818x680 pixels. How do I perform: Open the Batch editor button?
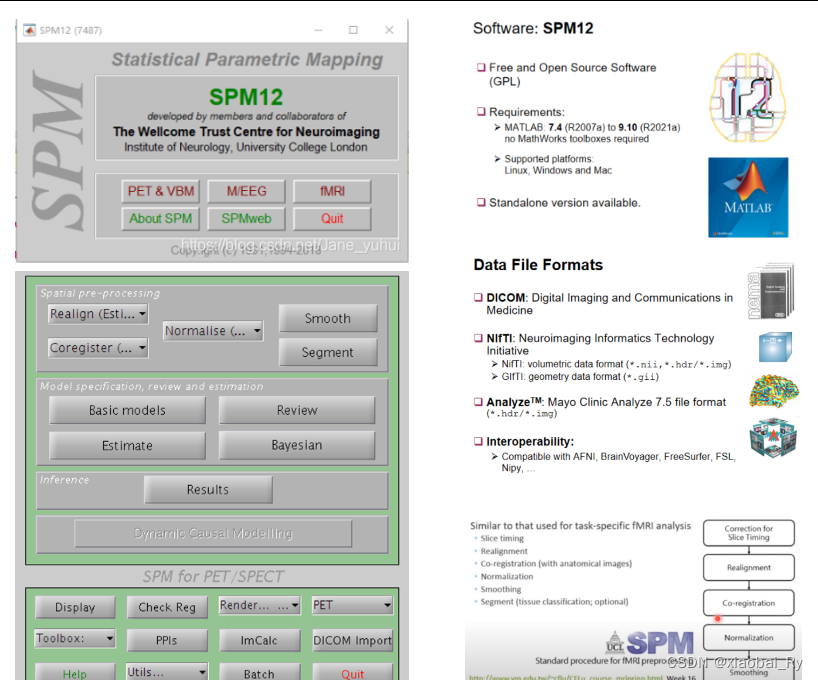click(x=259, y=673)
